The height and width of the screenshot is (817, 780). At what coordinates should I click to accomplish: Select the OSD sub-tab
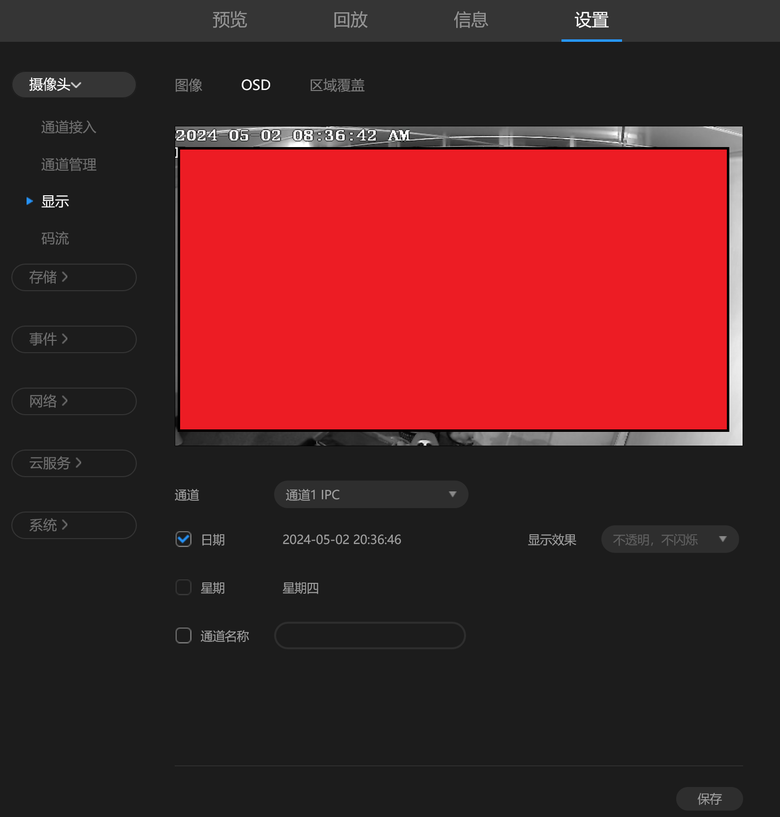pos(256,85)
